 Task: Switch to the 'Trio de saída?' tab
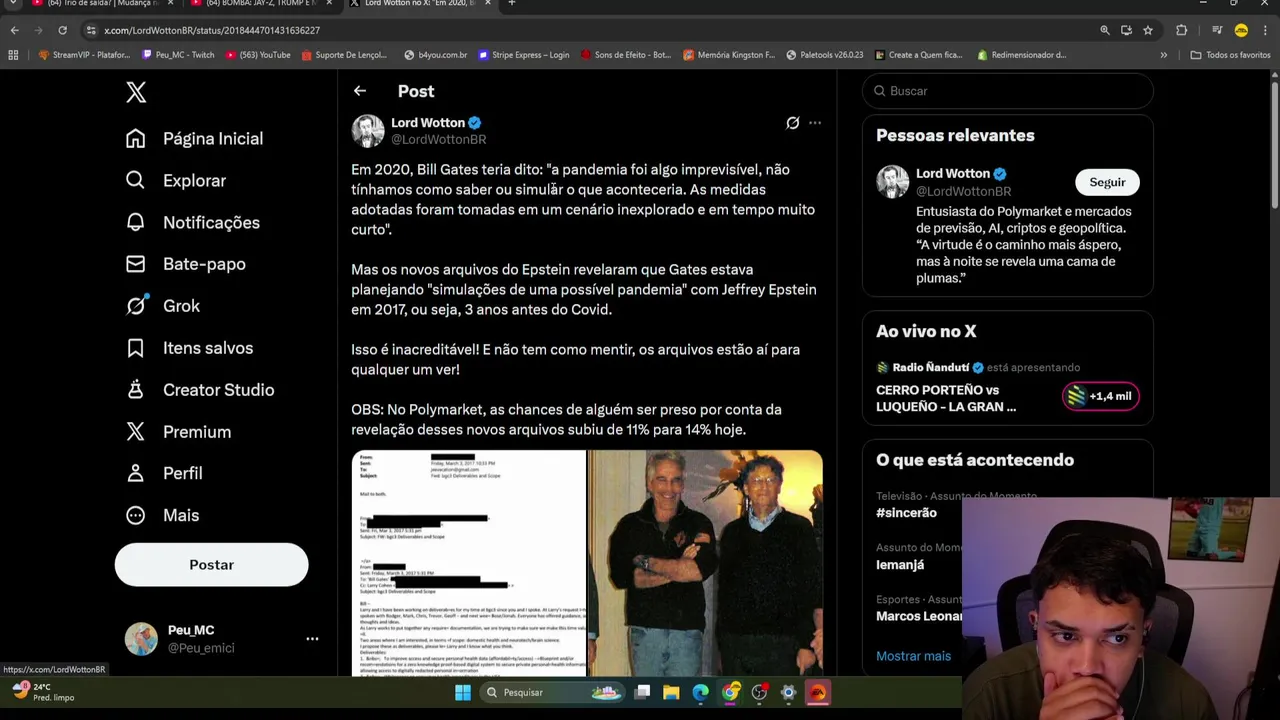103,4
